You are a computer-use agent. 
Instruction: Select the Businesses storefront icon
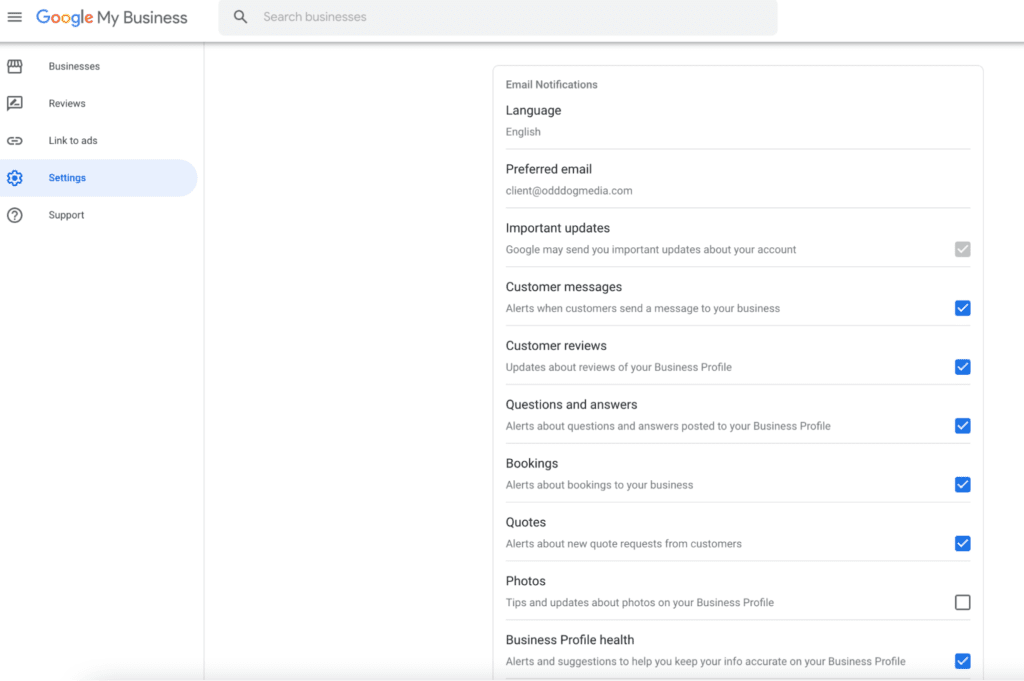coord(15,66)
